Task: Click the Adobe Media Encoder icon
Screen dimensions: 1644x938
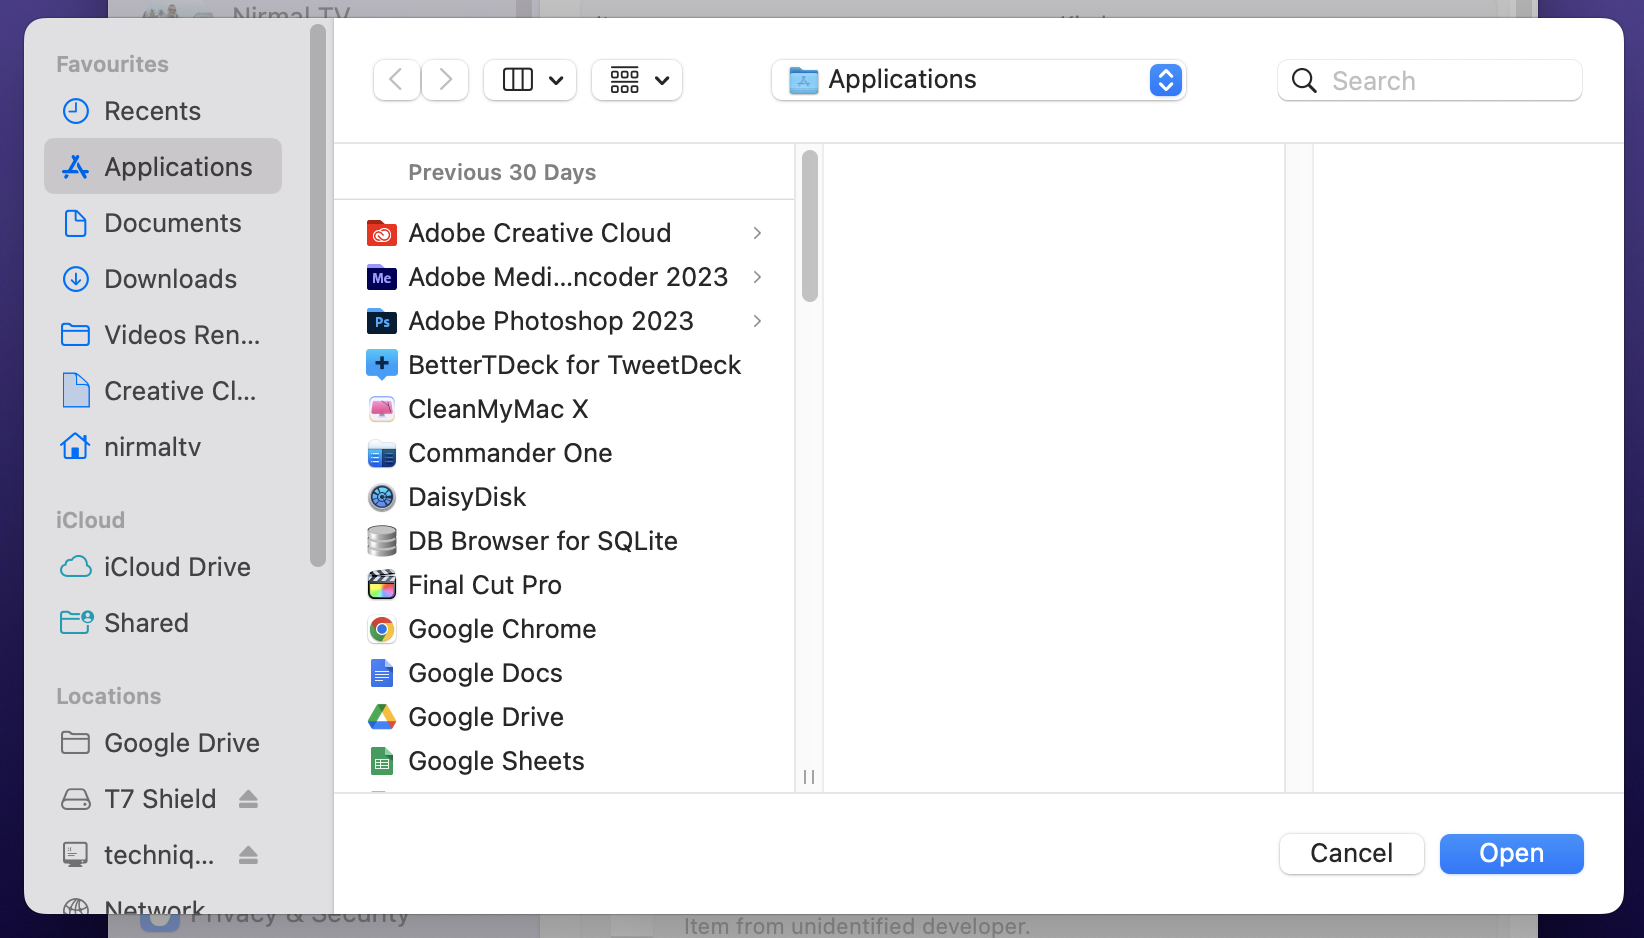Action: point(382,277)
